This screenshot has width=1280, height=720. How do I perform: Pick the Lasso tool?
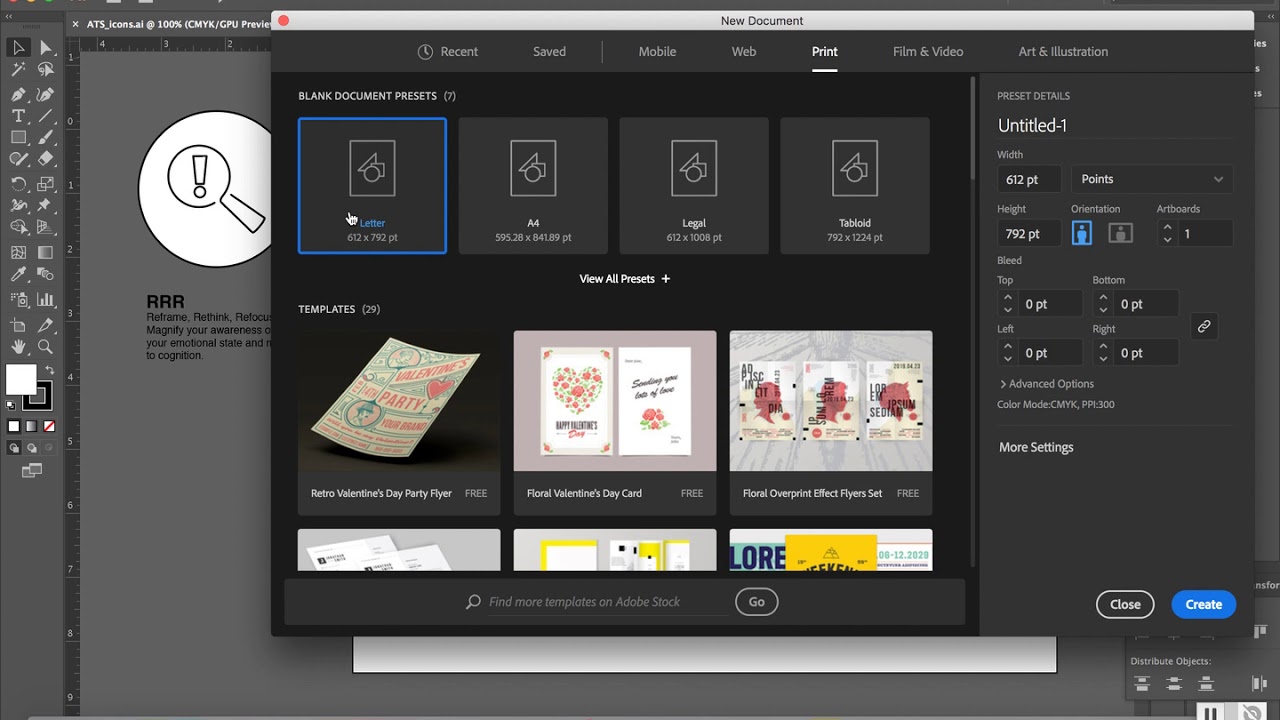(x=46, y=70)
